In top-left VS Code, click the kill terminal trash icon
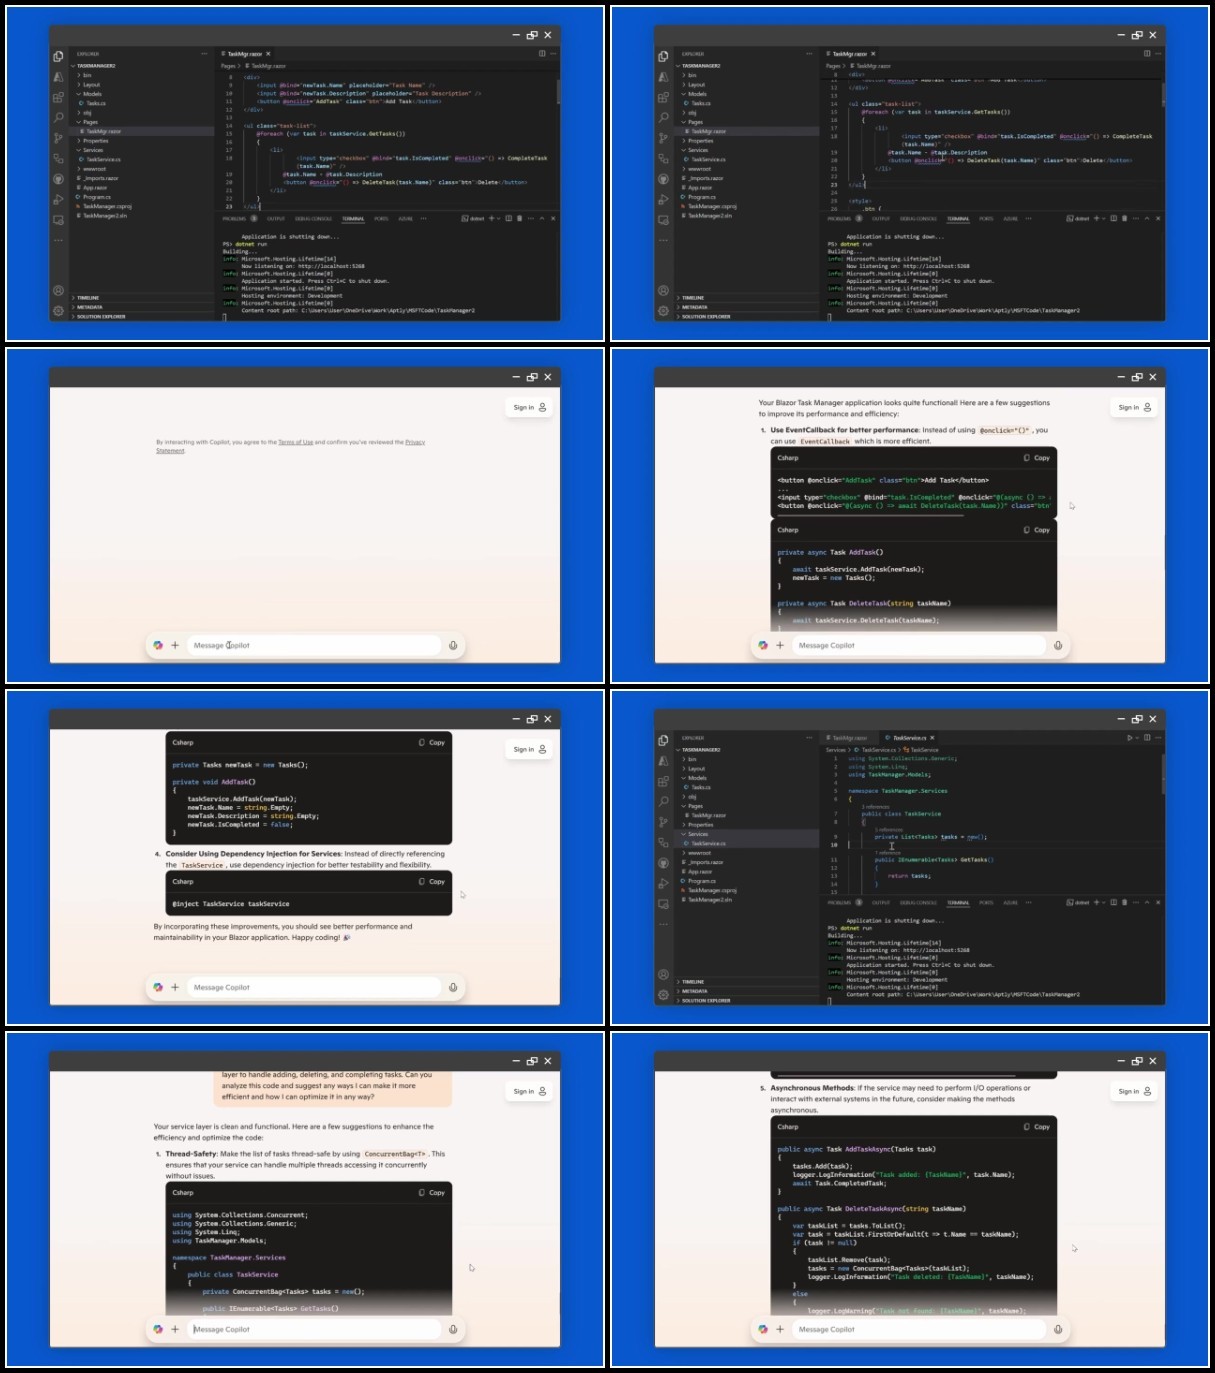Screen dimensions: 1215x1373 coord(519,218)
